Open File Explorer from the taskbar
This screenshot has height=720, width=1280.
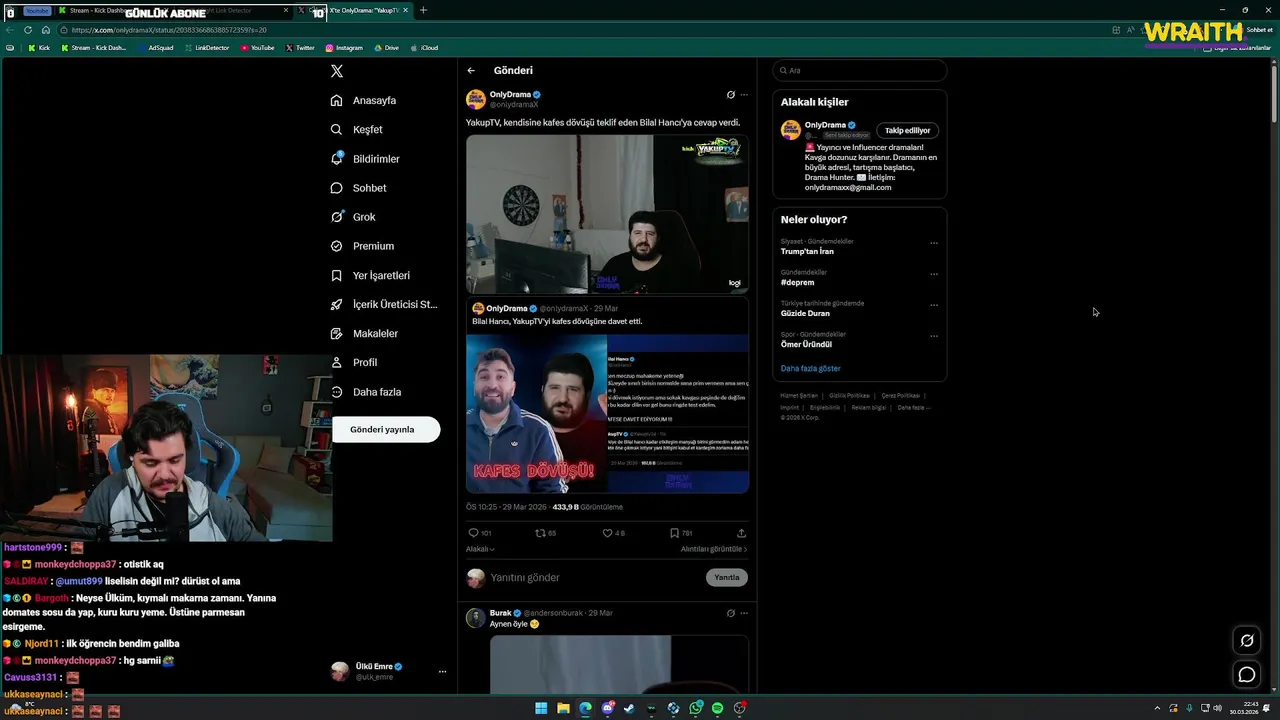[x=563, y=708]
